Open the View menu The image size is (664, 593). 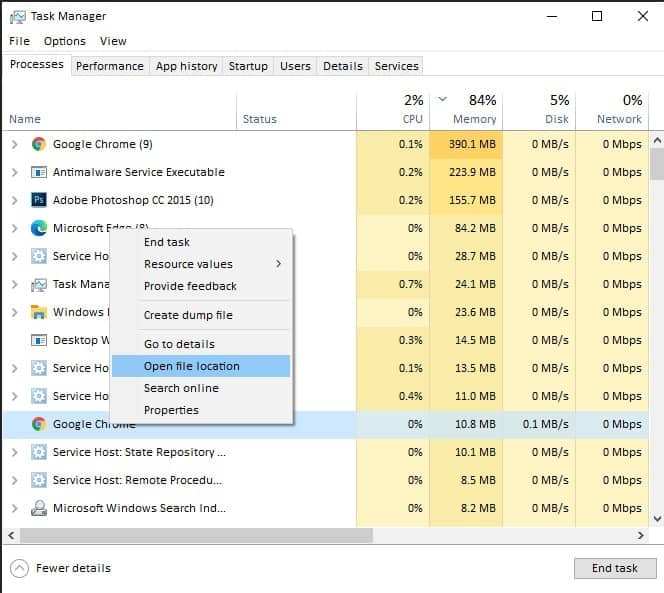point(113,41)
